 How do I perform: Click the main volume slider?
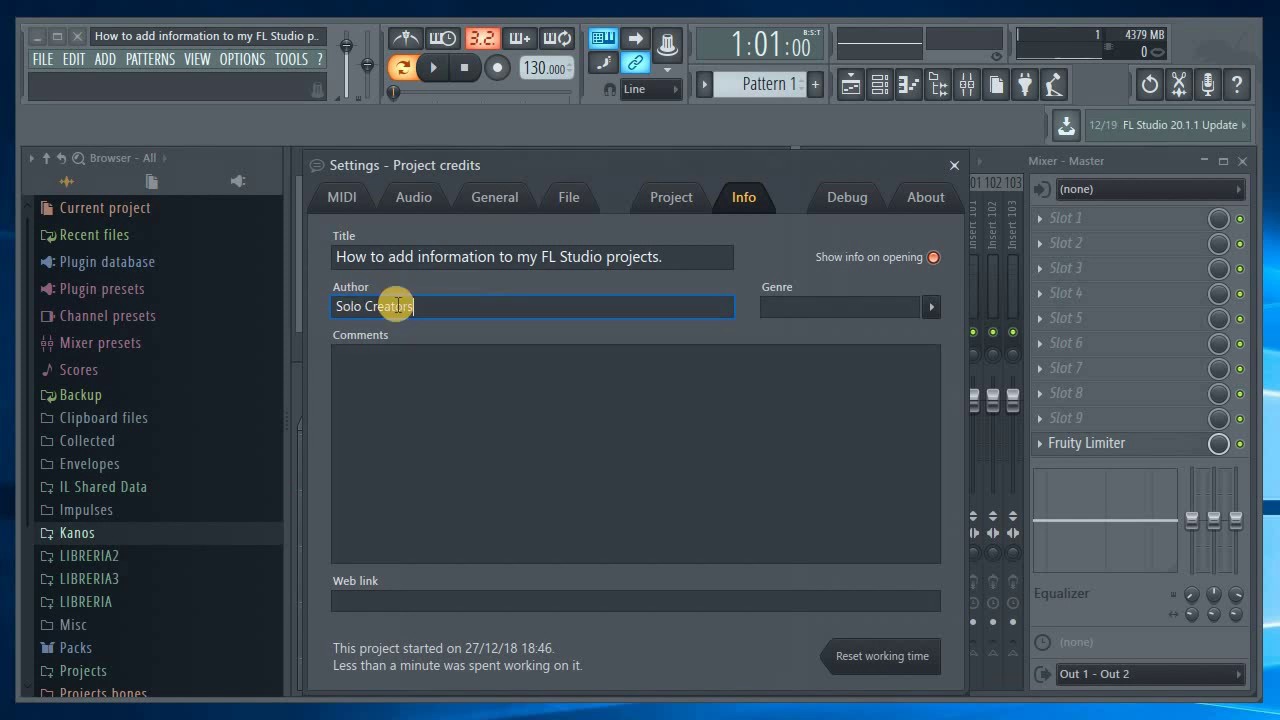point(347,46)
